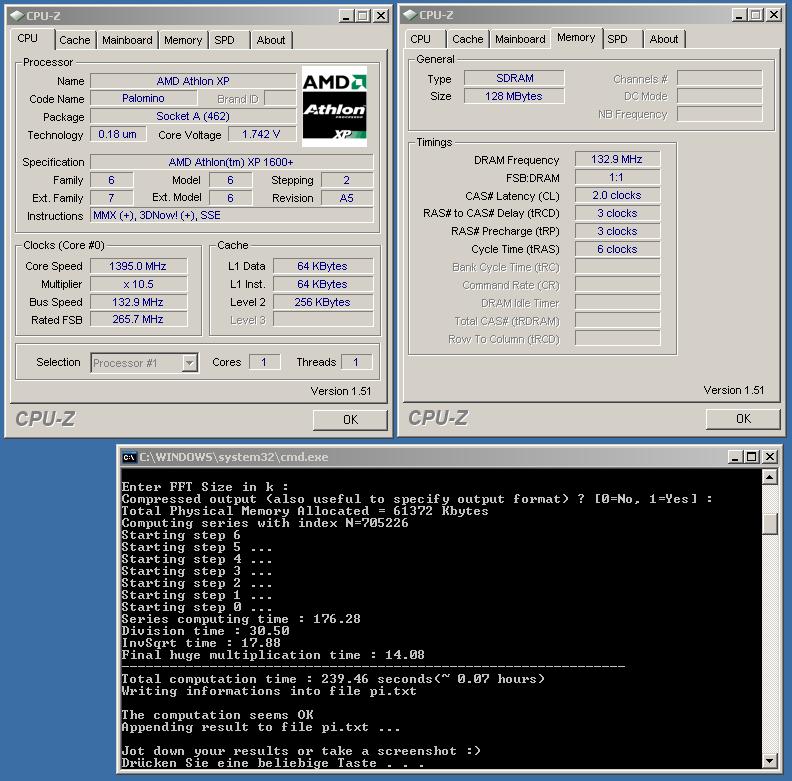This screenshot has width=792, height=781.
Task: Click the Code Name value 'Palomino'
Action: pyautogui.click(x=143, y=99)
